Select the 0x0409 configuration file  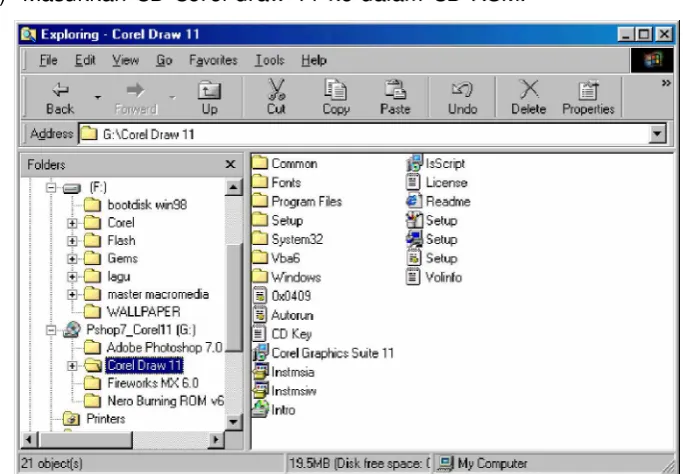pyautogui.click(x=282, y=296)
